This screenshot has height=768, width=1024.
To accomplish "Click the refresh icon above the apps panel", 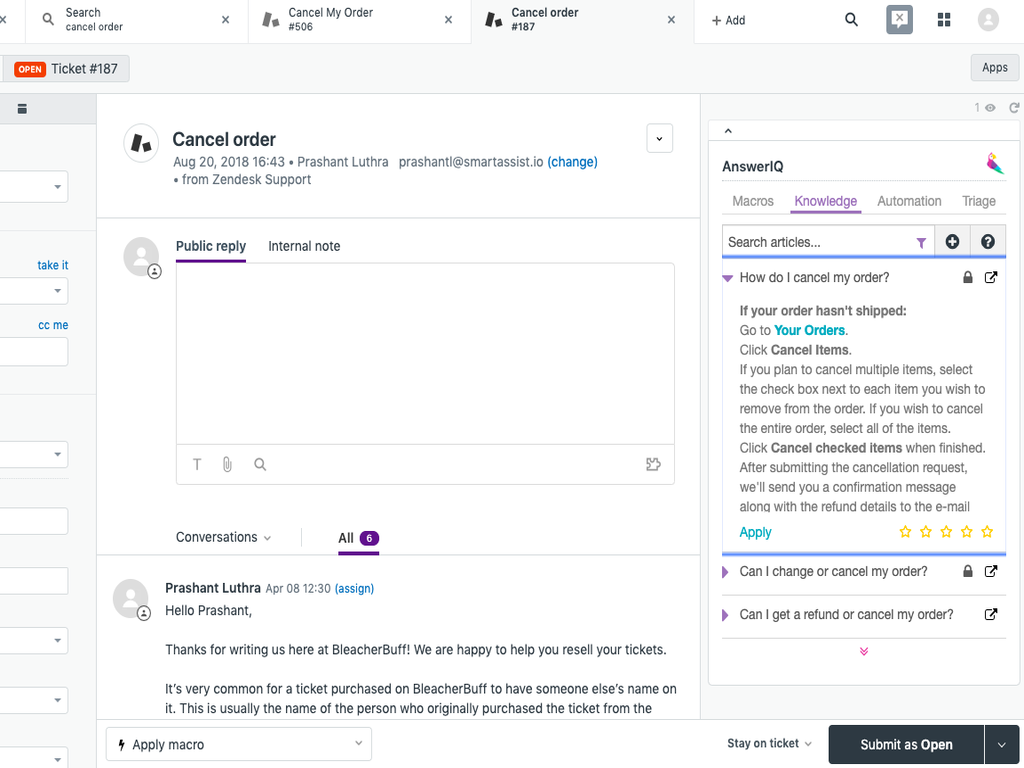I will click(1014, 108).
